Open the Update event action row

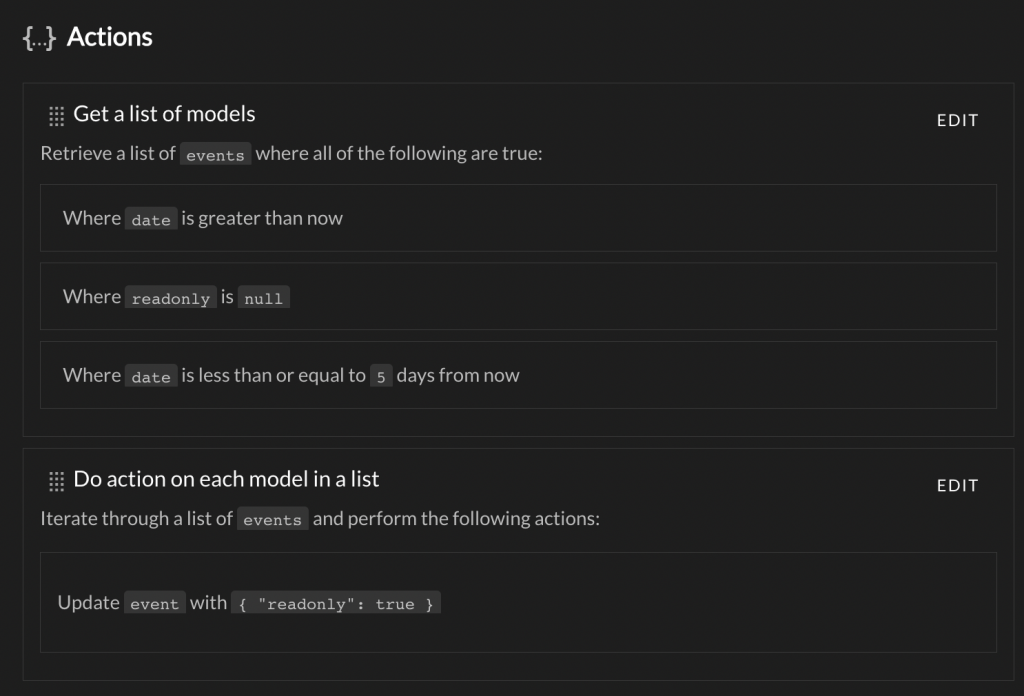pos(519,603)
